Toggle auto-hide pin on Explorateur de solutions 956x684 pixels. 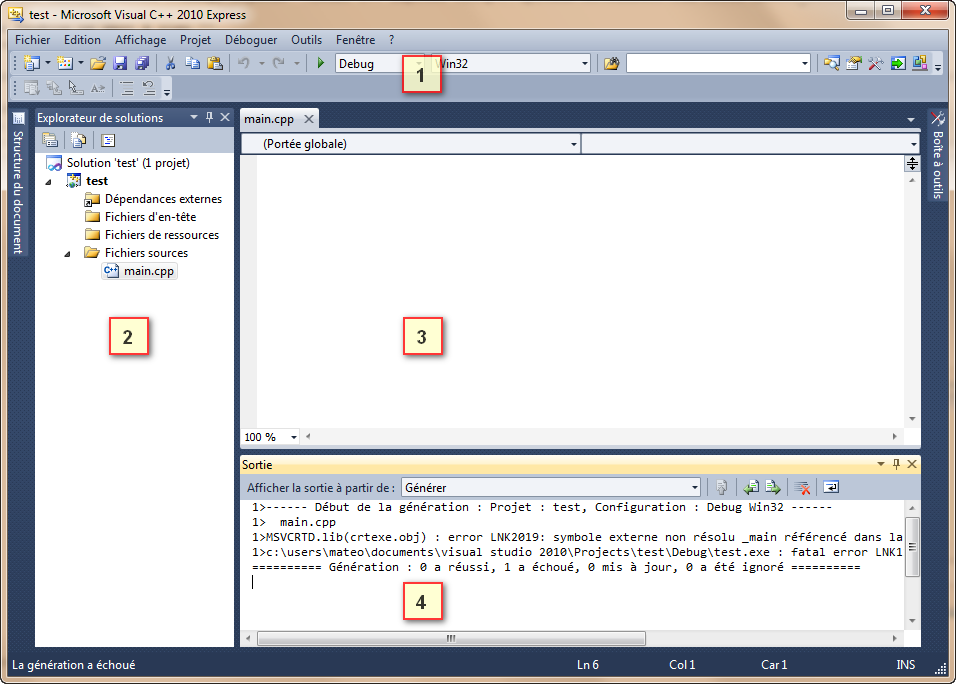click(208, 118)
